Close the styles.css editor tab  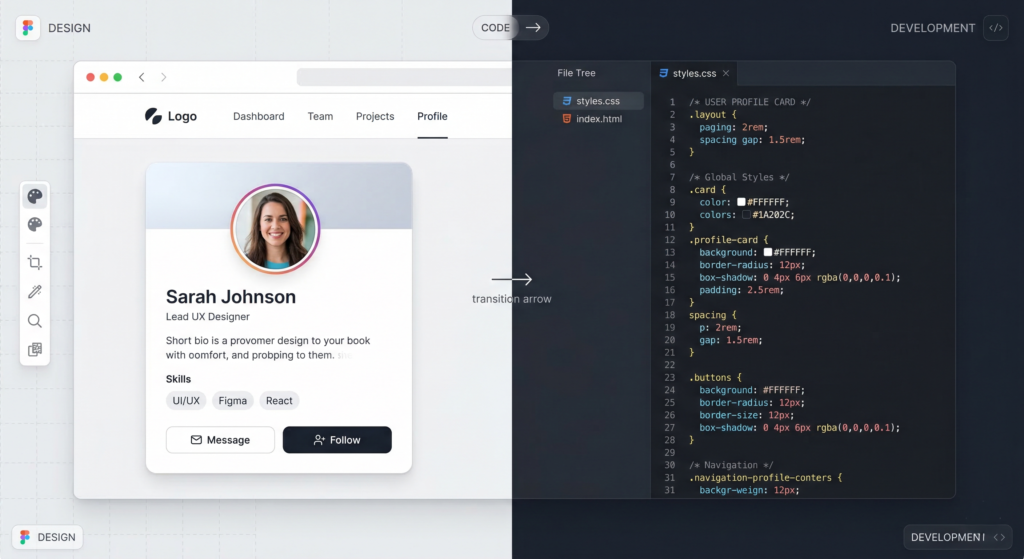pyautogui.click(x=726, y=73)
